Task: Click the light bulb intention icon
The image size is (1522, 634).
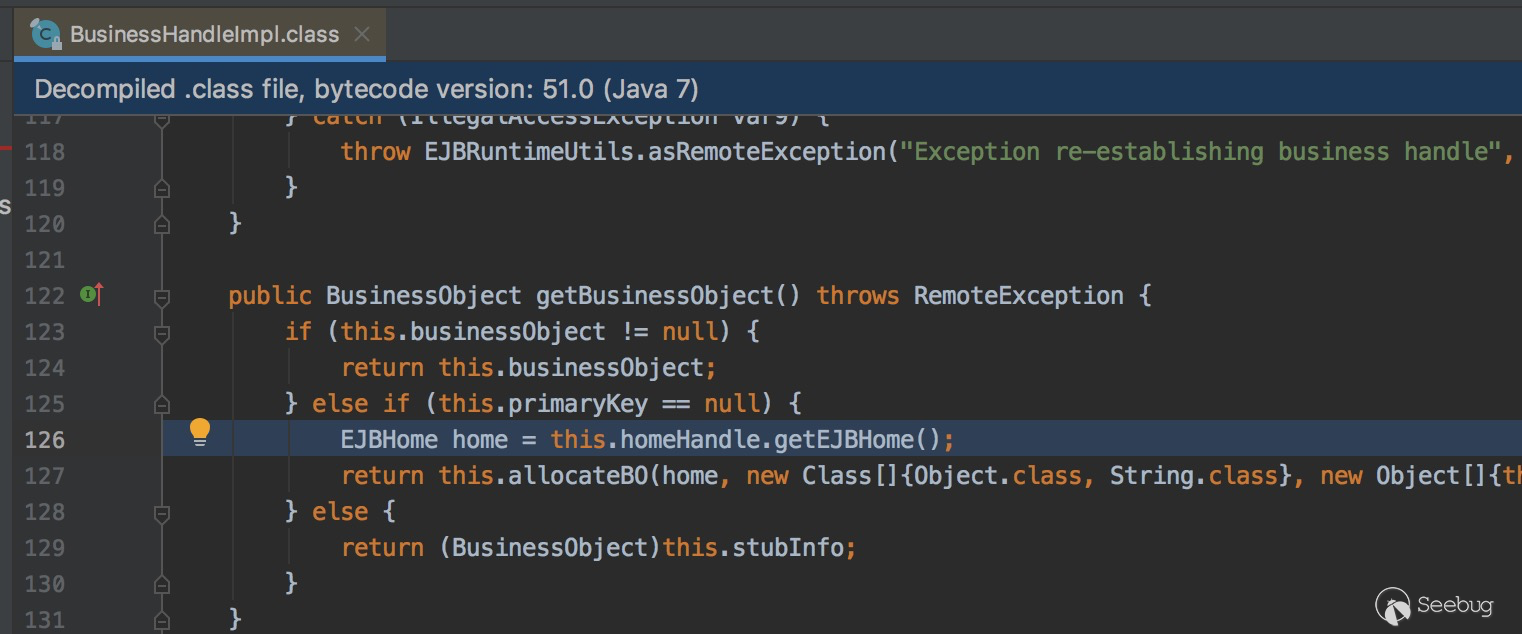Action: coord(200,432)
